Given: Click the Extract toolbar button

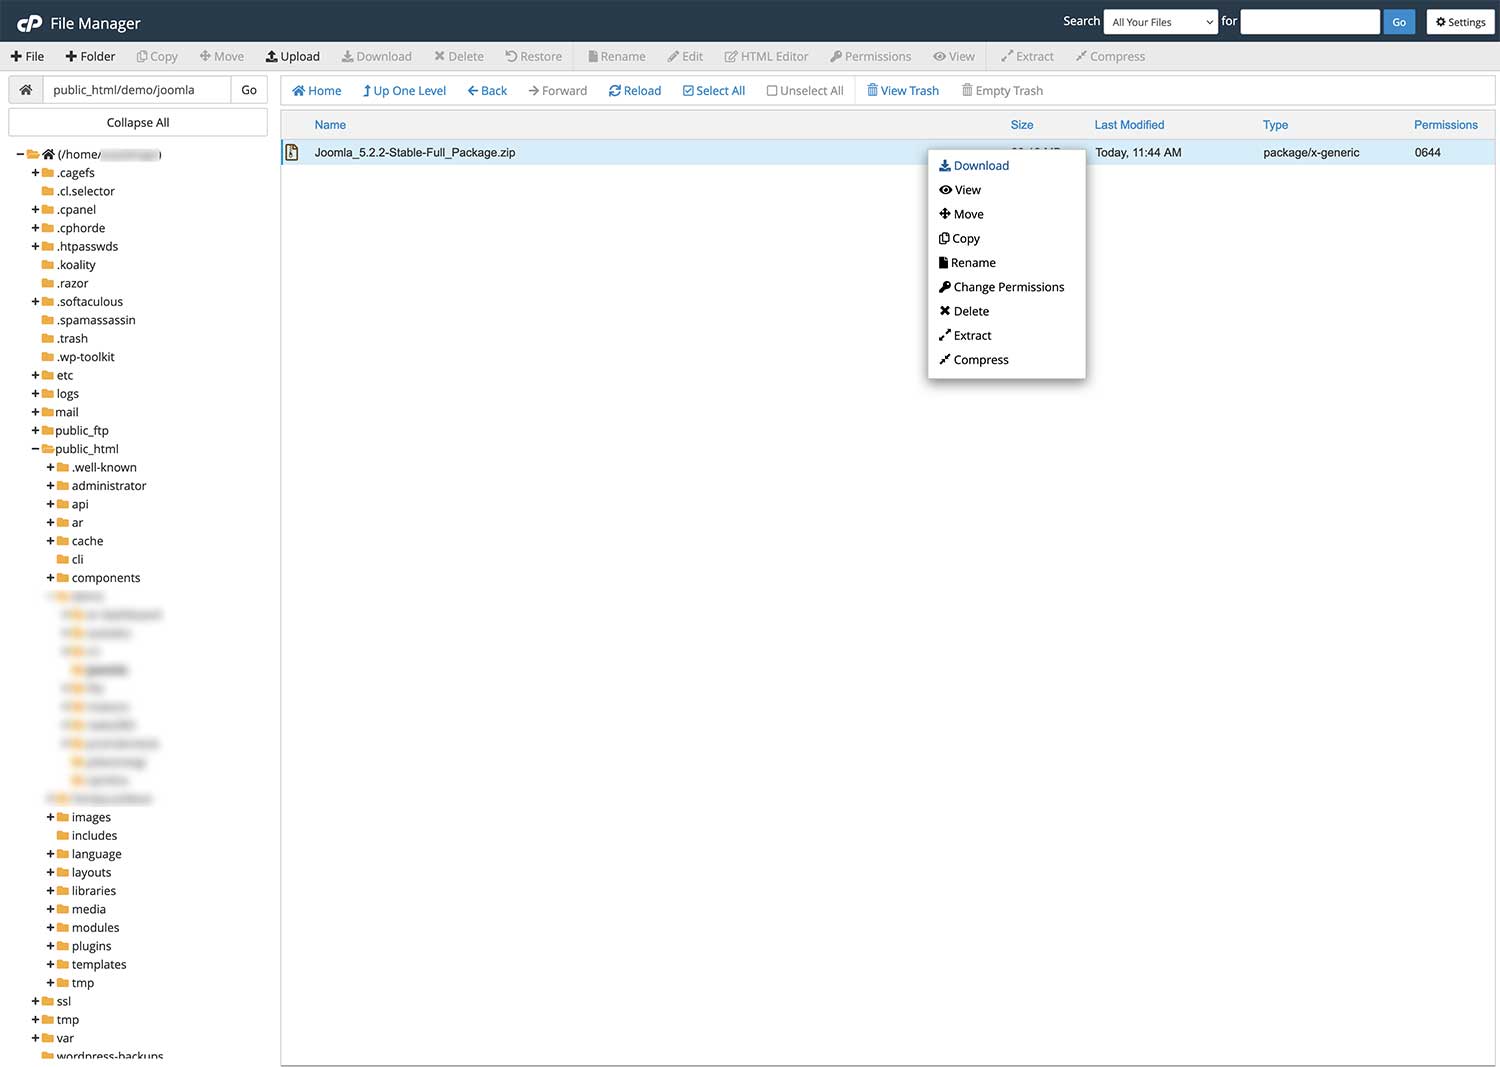Looking at the screenshot, I should click(x=1028, y=56).
